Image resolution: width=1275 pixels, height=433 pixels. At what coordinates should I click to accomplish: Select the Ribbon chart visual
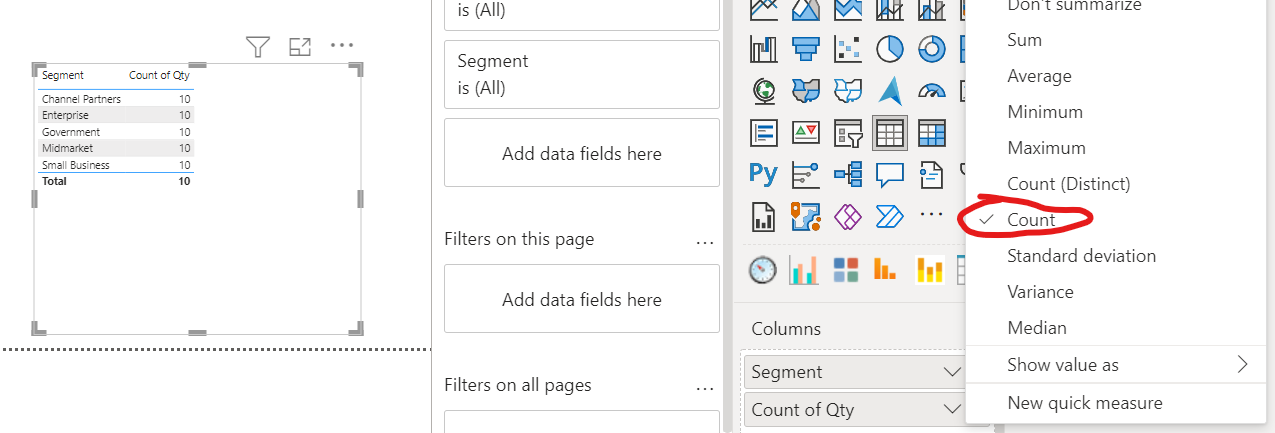tap(764, 47)
